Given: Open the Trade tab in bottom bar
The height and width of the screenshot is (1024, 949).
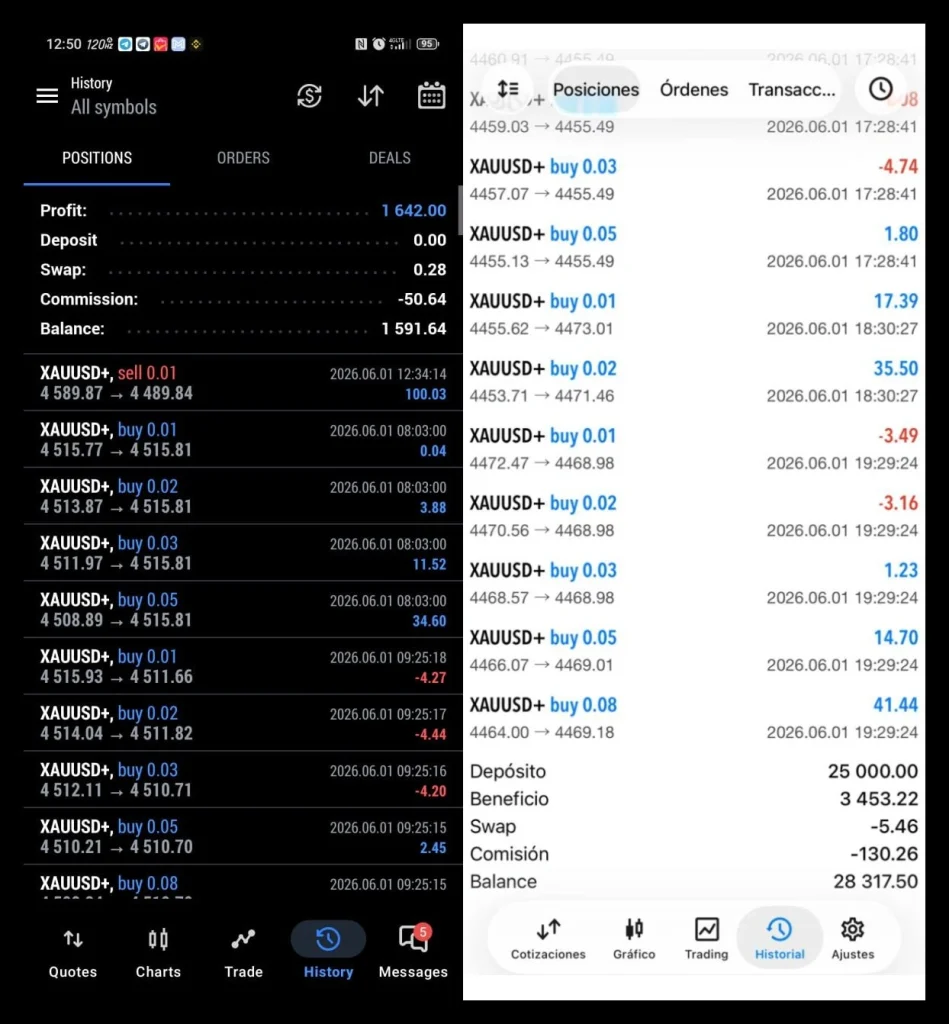Looking at the screenshot, I should (243, 953).
